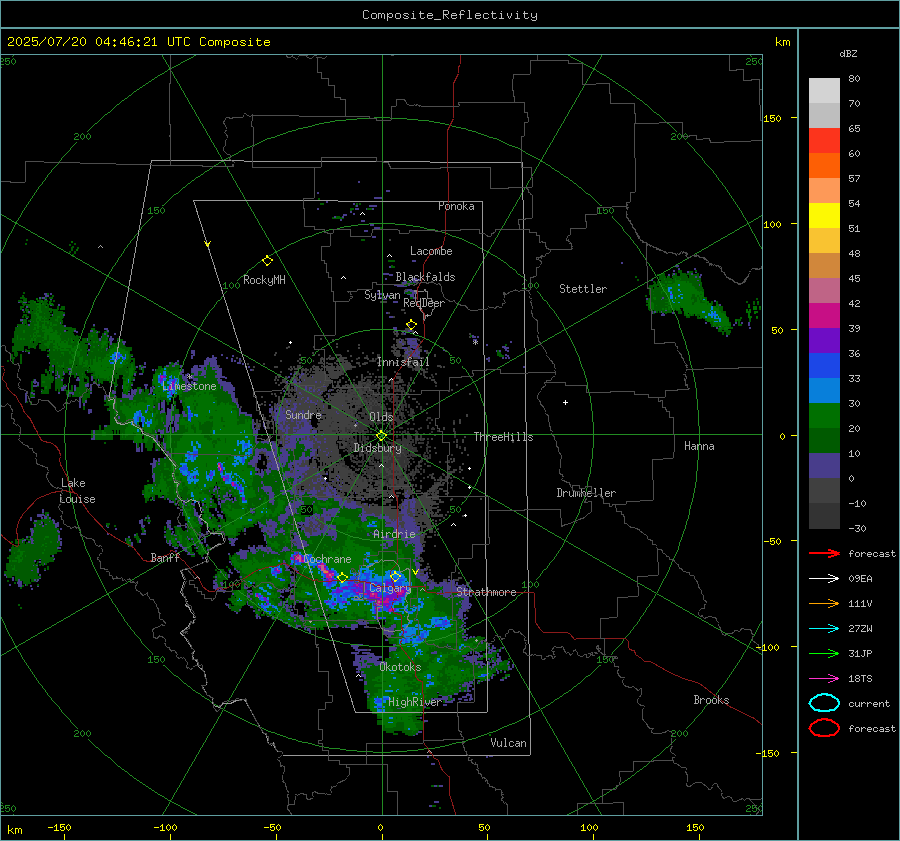Viewport: 900px width, 841px height.
Task: Click the yellow diamond above Calgary label
Action: coord(395,576)
